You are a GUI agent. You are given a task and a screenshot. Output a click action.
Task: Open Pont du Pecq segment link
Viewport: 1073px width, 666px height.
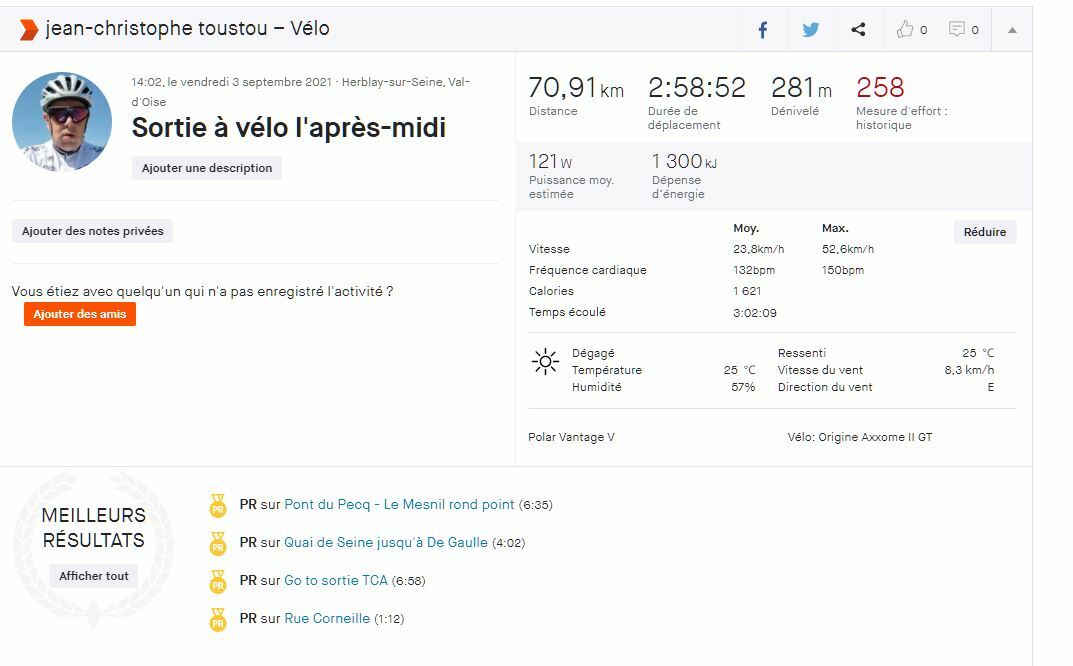399,505
